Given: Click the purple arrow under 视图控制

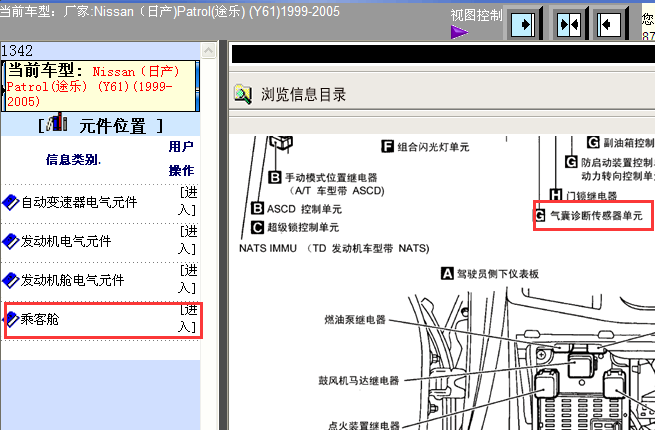Looking at the screenshot, I should (459, 32).
